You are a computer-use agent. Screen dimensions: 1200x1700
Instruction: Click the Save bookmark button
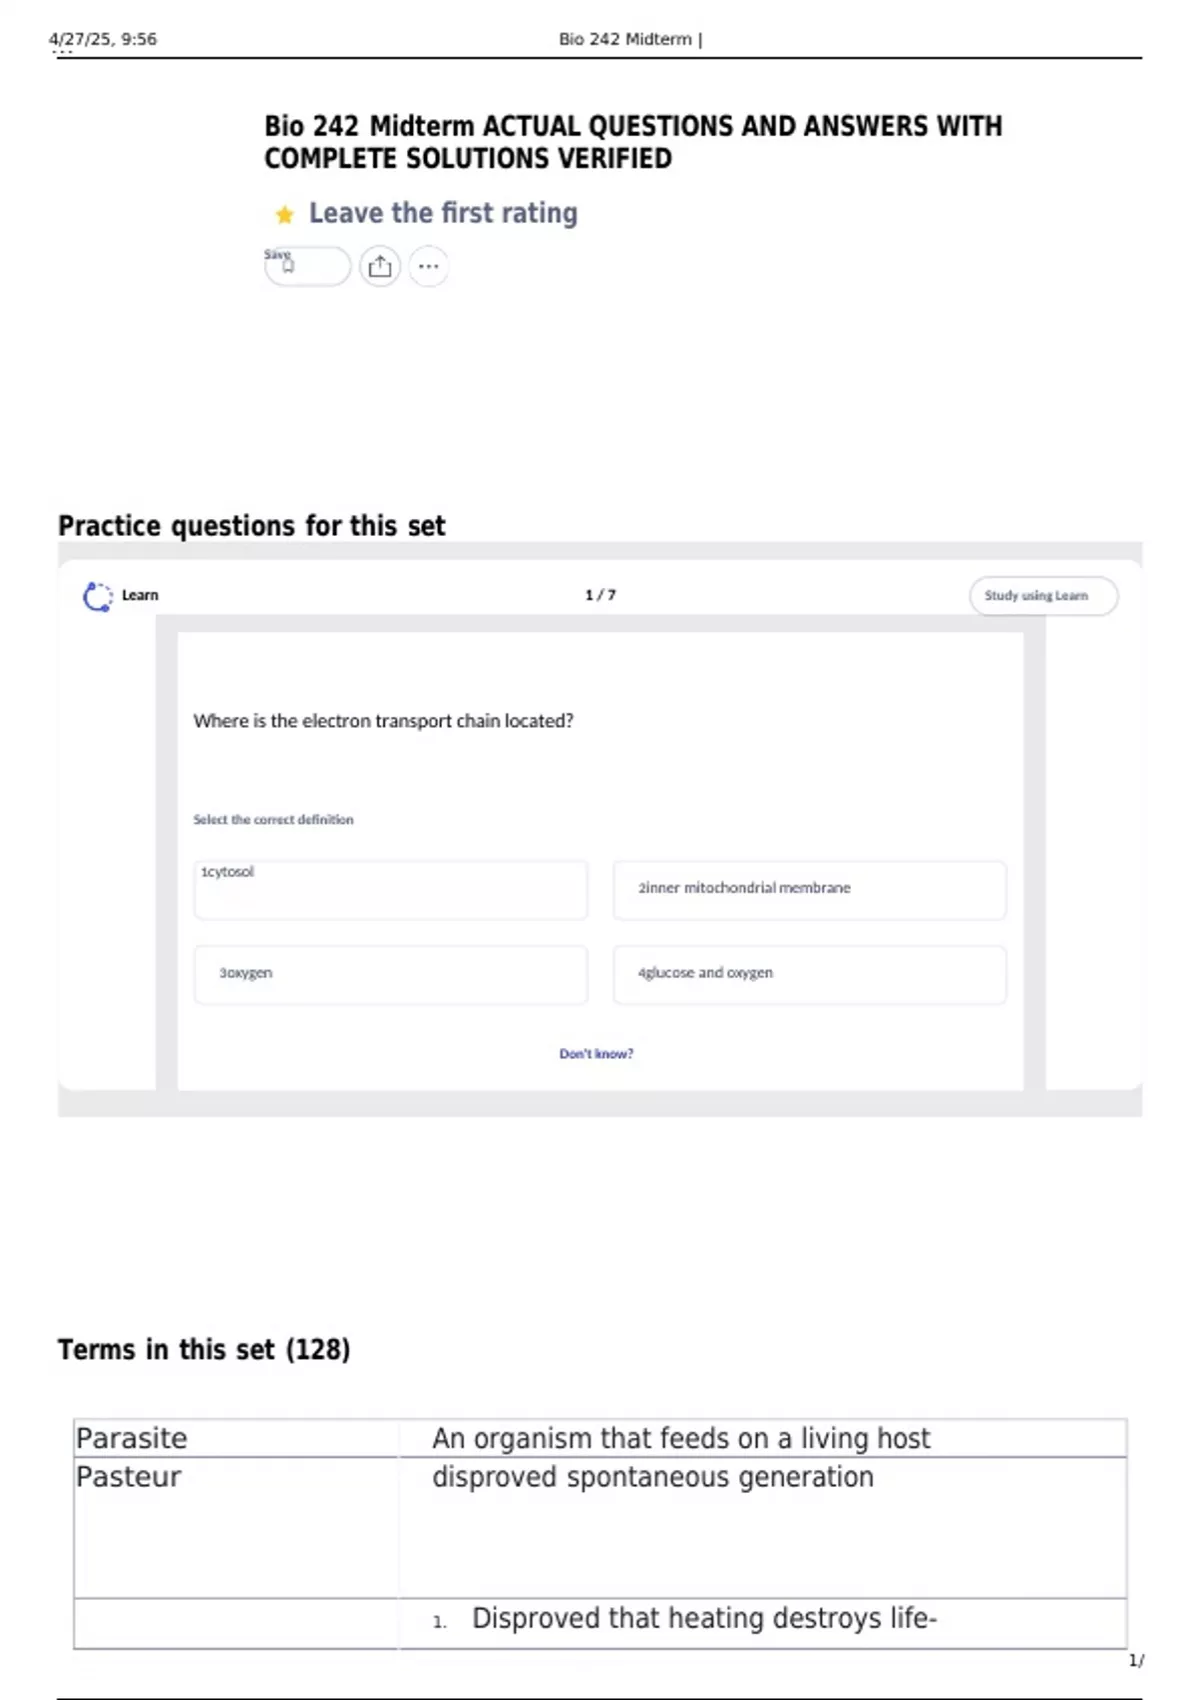(307, 266)
